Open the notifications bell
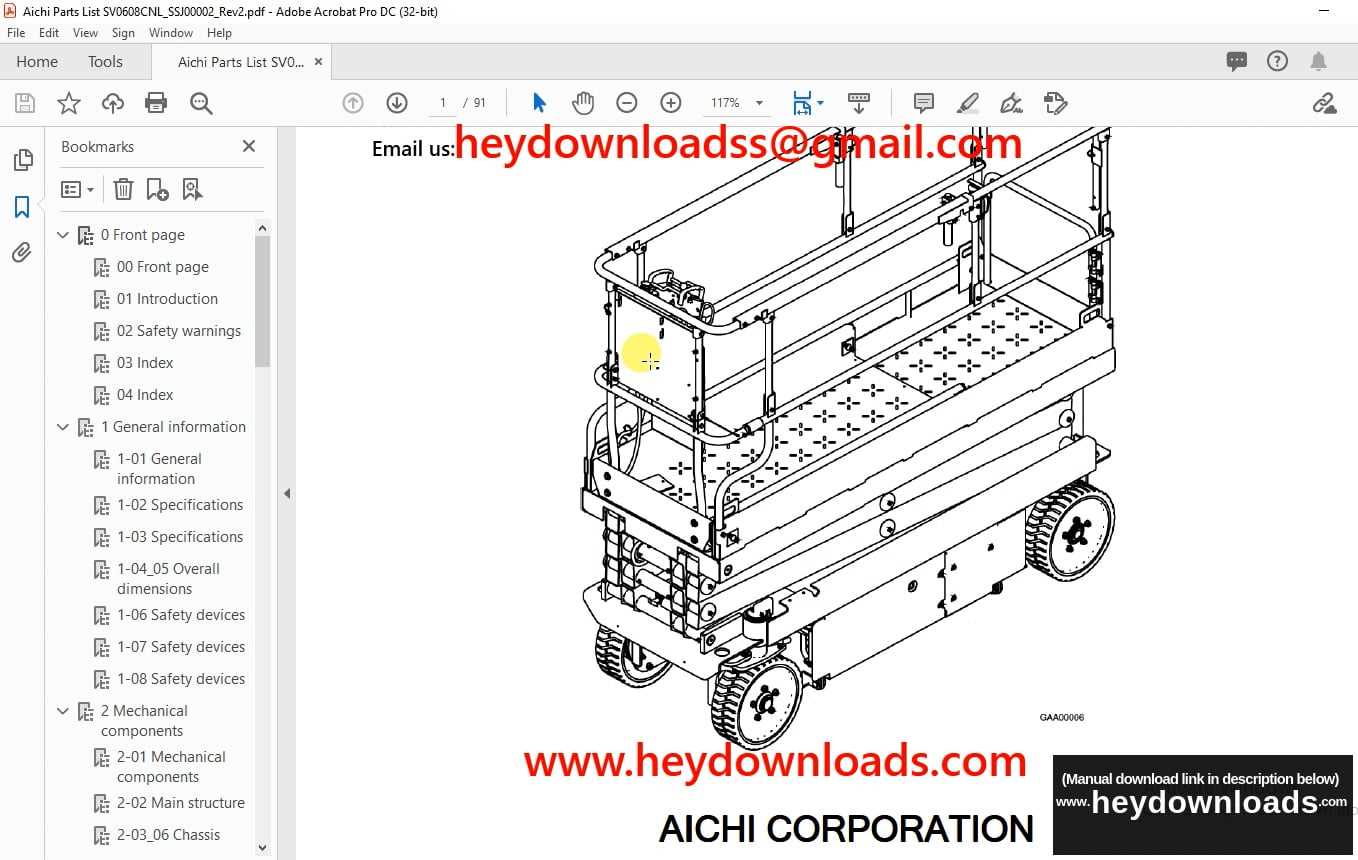 (x=1319, y=62)
